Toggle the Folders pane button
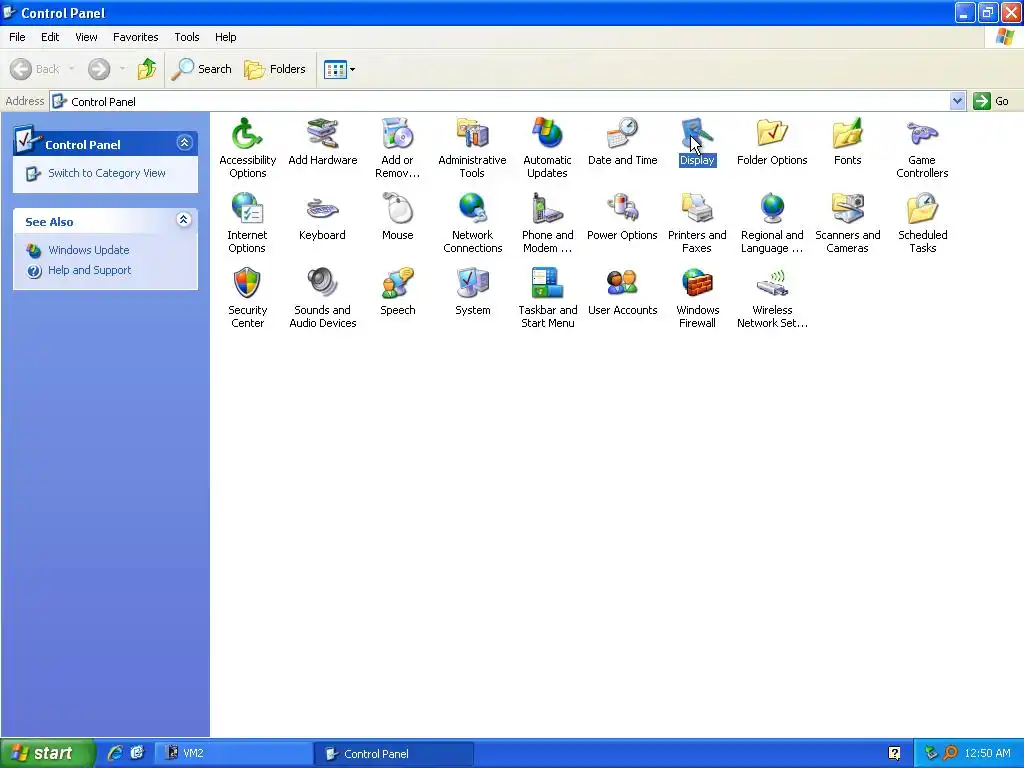 [275, 69]
